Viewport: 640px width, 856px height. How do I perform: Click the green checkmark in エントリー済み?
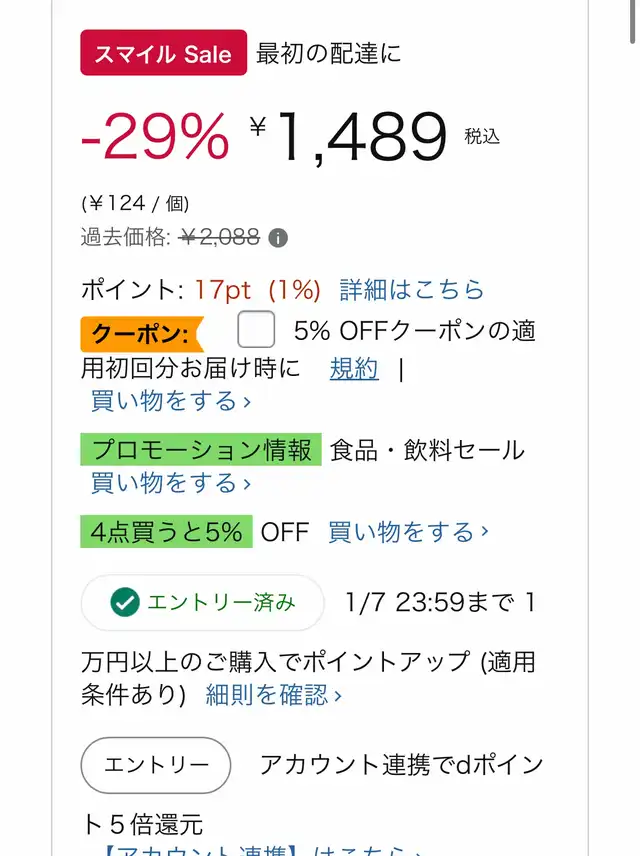tap(124, 602)
